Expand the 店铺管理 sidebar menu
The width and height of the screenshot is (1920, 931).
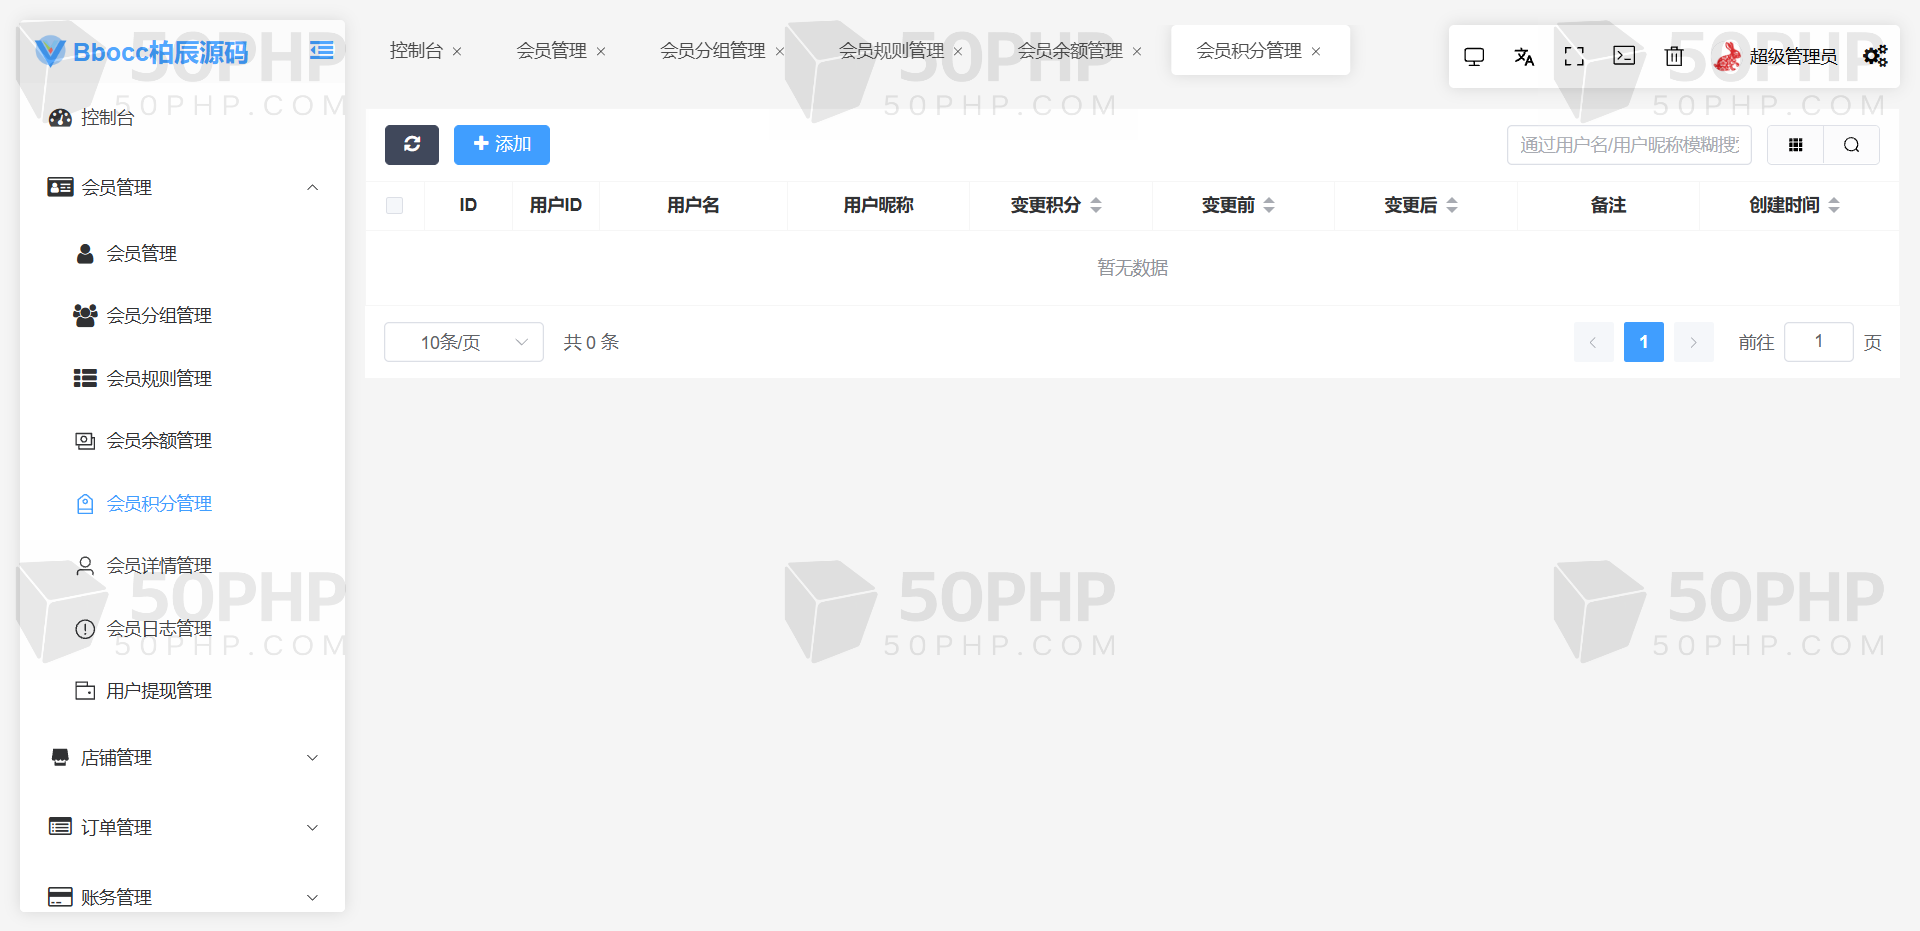(x=185, y=758)
